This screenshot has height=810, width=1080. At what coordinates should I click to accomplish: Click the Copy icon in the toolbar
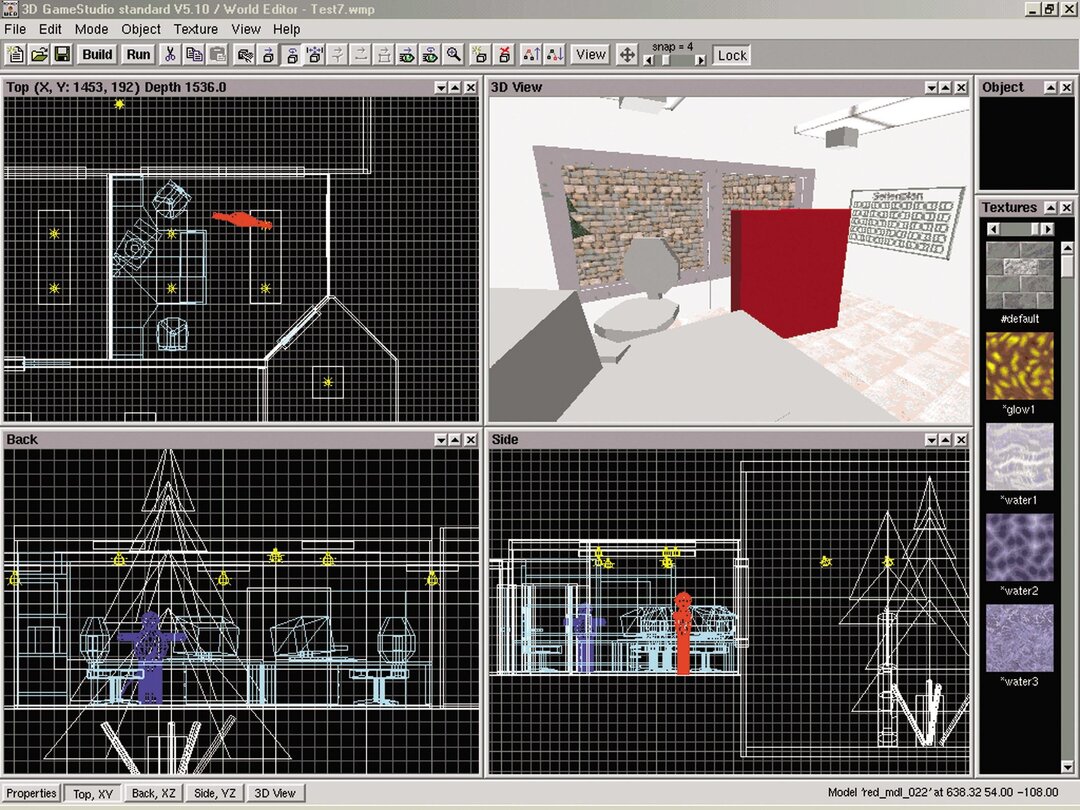click(x=194, y=55)
